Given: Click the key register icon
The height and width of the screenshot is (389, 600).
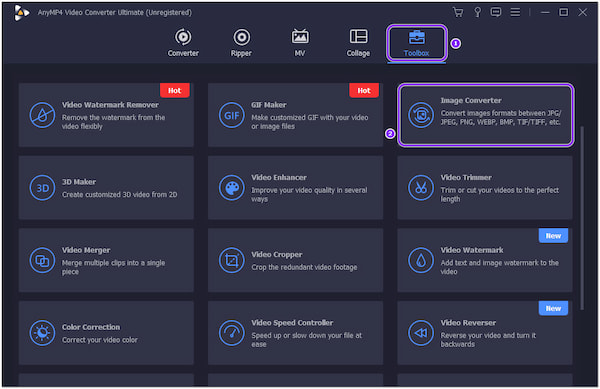Looking at the screenshot, I should [478, 12].
